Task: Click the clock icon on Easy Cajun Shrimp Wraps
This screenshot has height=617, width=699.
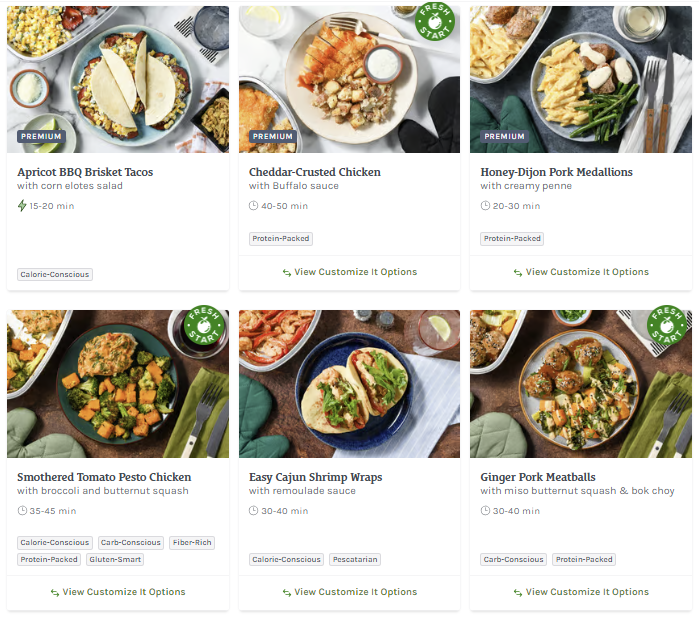Action: pyautogui.click(x=253, y=511)
